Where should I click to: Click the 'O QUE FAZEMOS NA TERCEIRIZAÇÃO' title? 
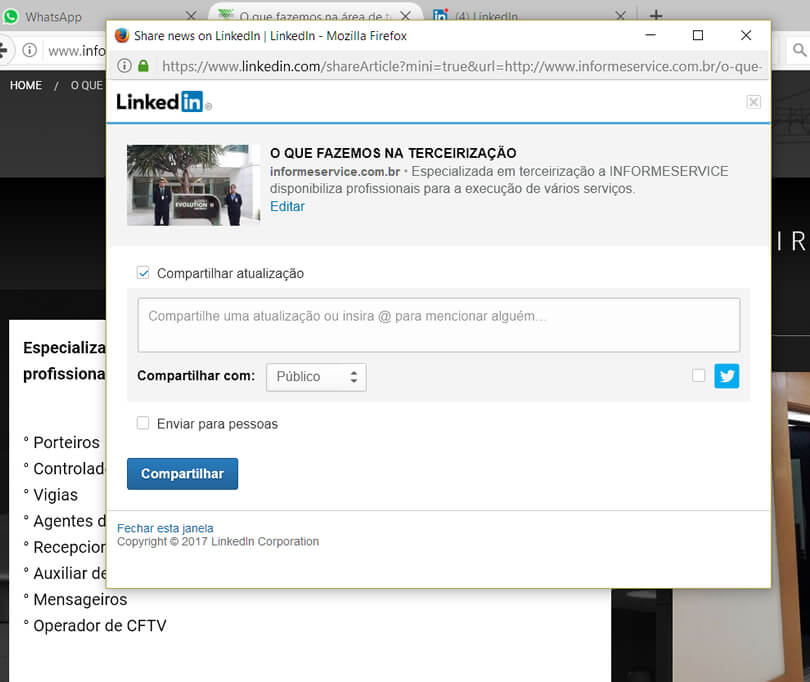393,153
